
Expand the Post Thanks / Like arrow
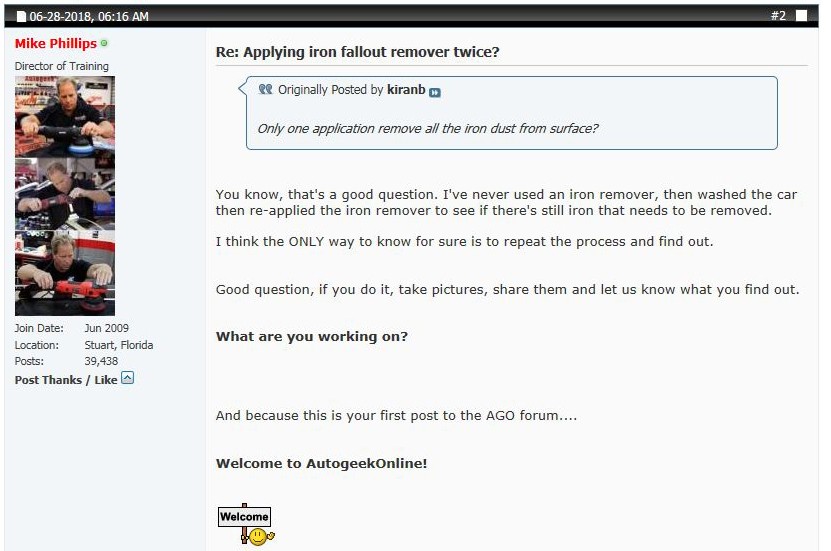point(127,378)
